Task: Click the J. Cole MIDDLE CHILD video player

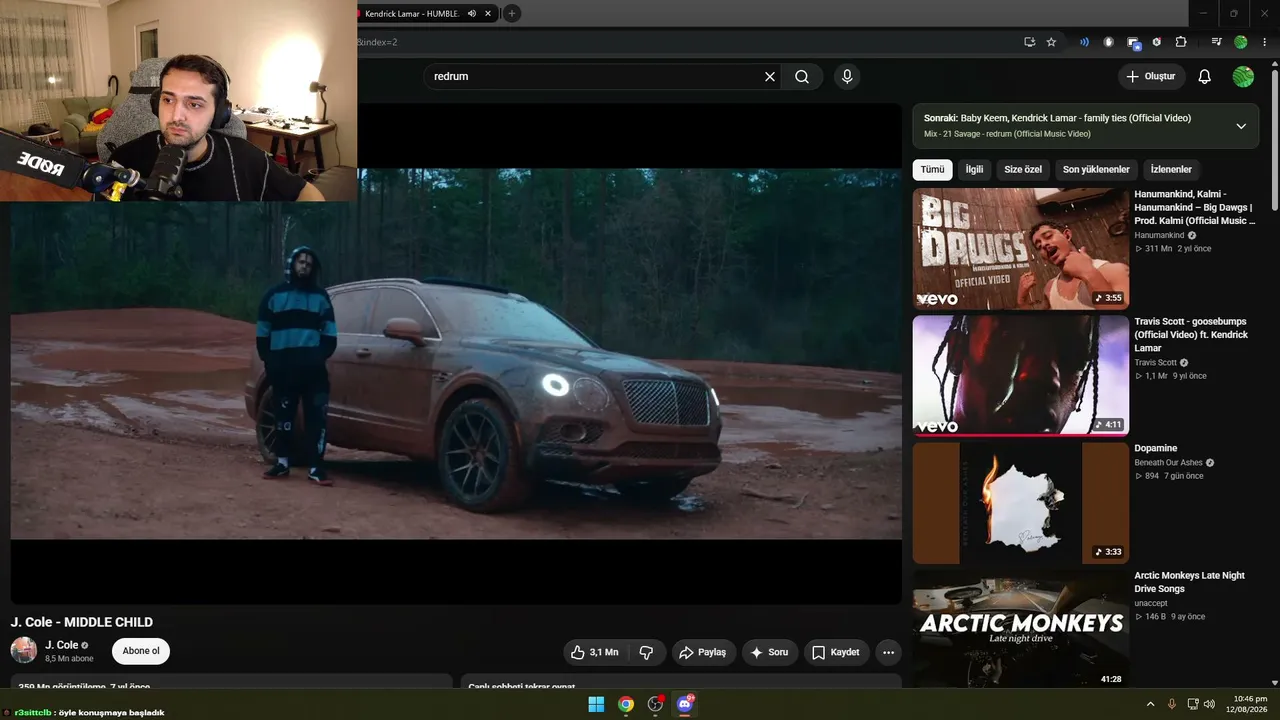Action: coord(456,354)
